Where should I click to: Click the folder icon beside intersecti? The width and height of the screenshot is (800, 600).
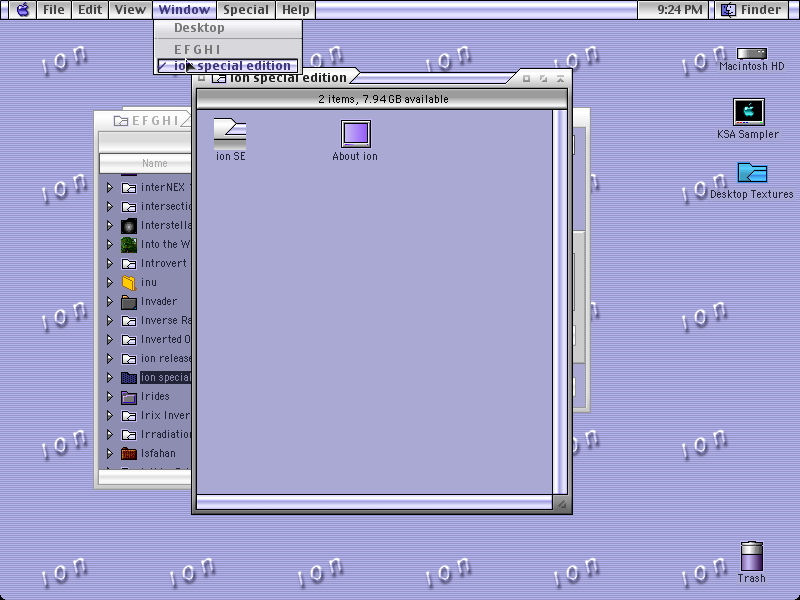point(129,207)
